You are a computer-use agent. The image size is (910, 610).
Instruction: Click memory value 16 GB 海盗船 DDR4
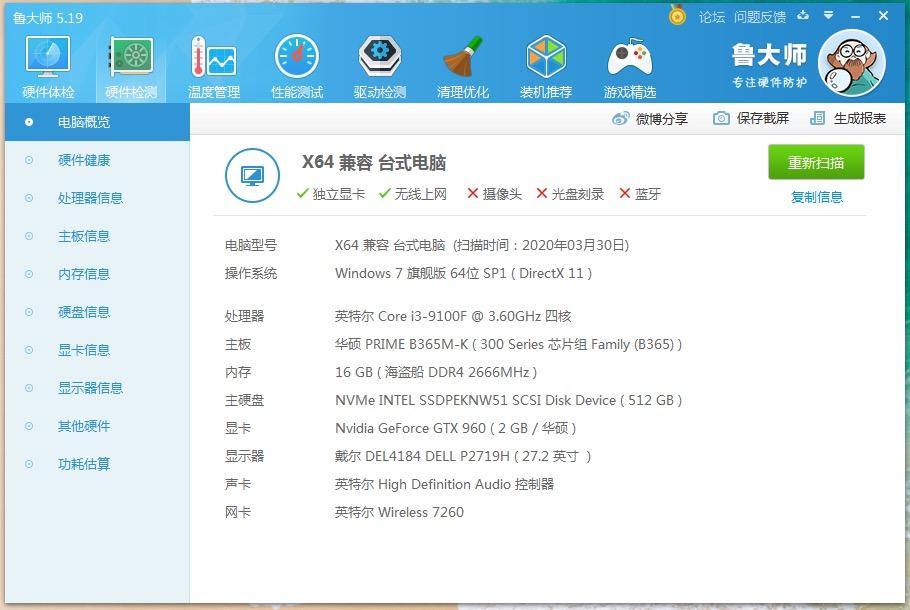click(436, 372)
